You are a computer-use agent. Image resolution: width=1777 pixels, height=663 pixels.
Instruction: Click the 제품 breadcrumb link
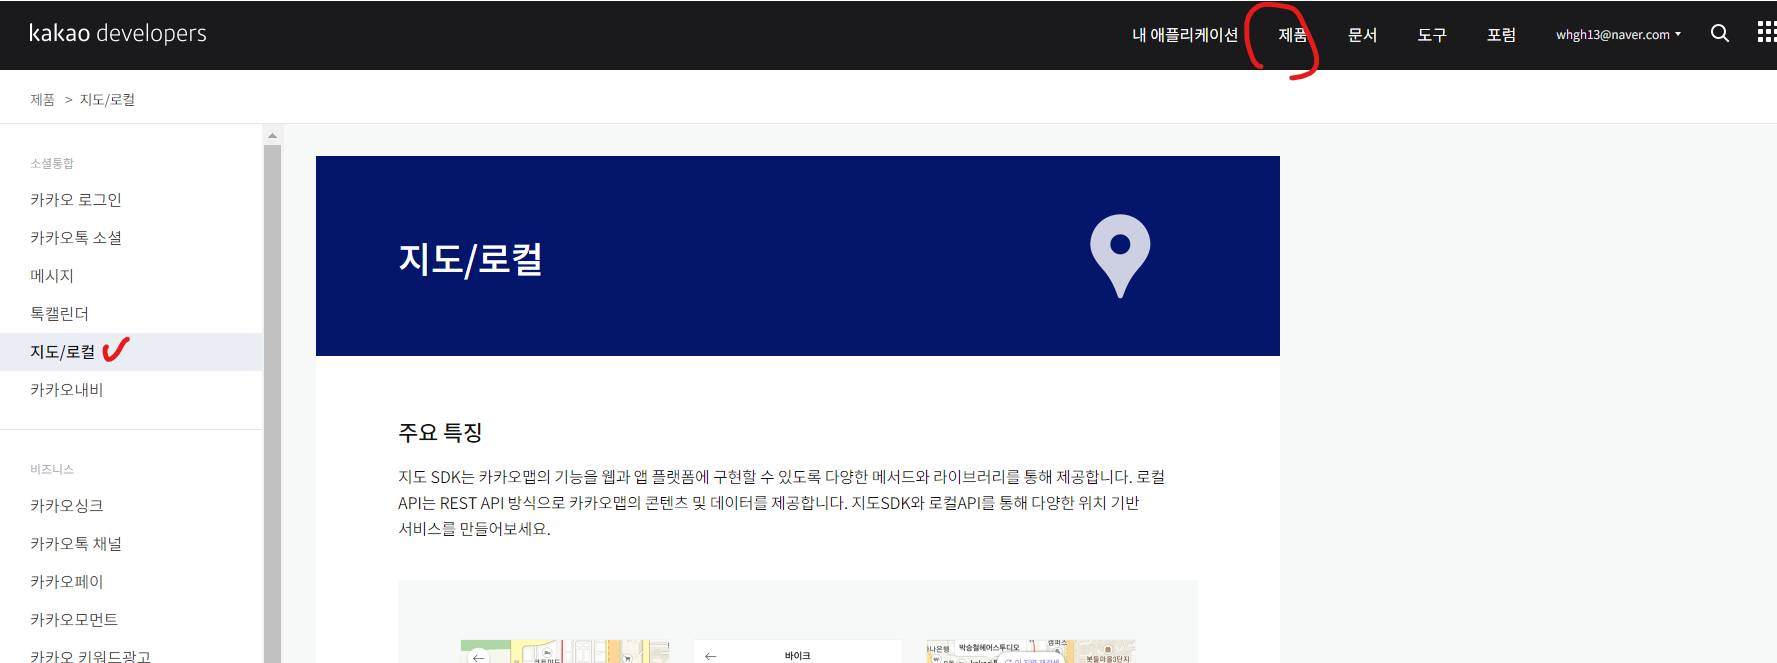(42, 100)
